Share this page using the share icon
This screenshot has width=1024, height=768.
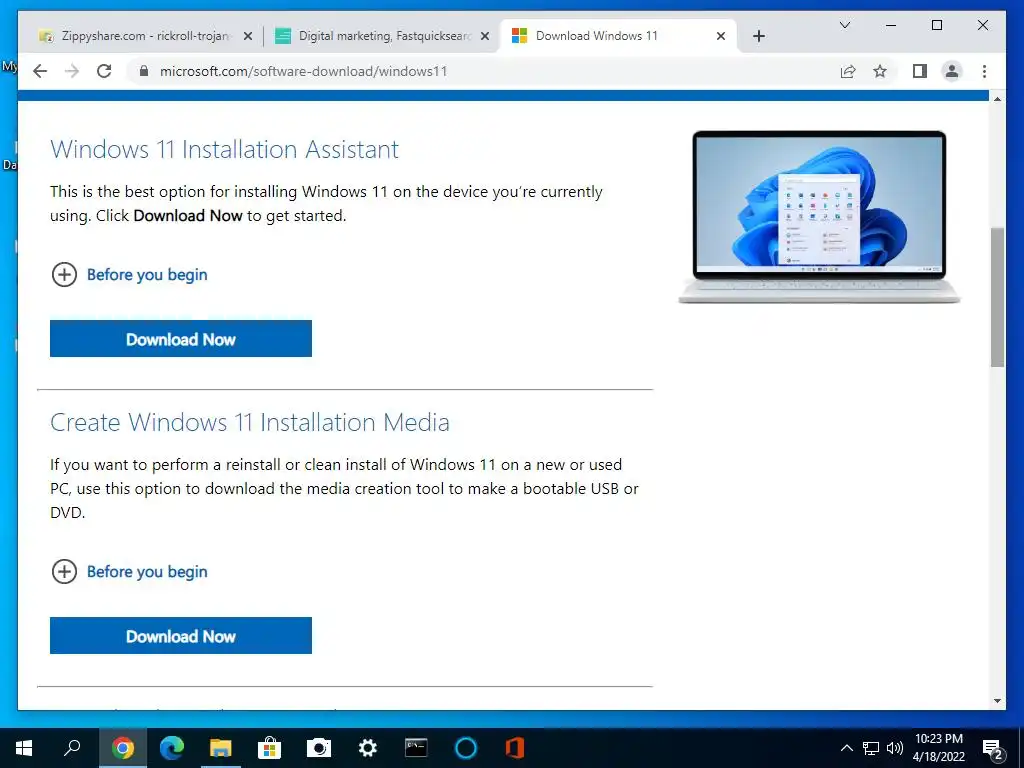[848, 71]
